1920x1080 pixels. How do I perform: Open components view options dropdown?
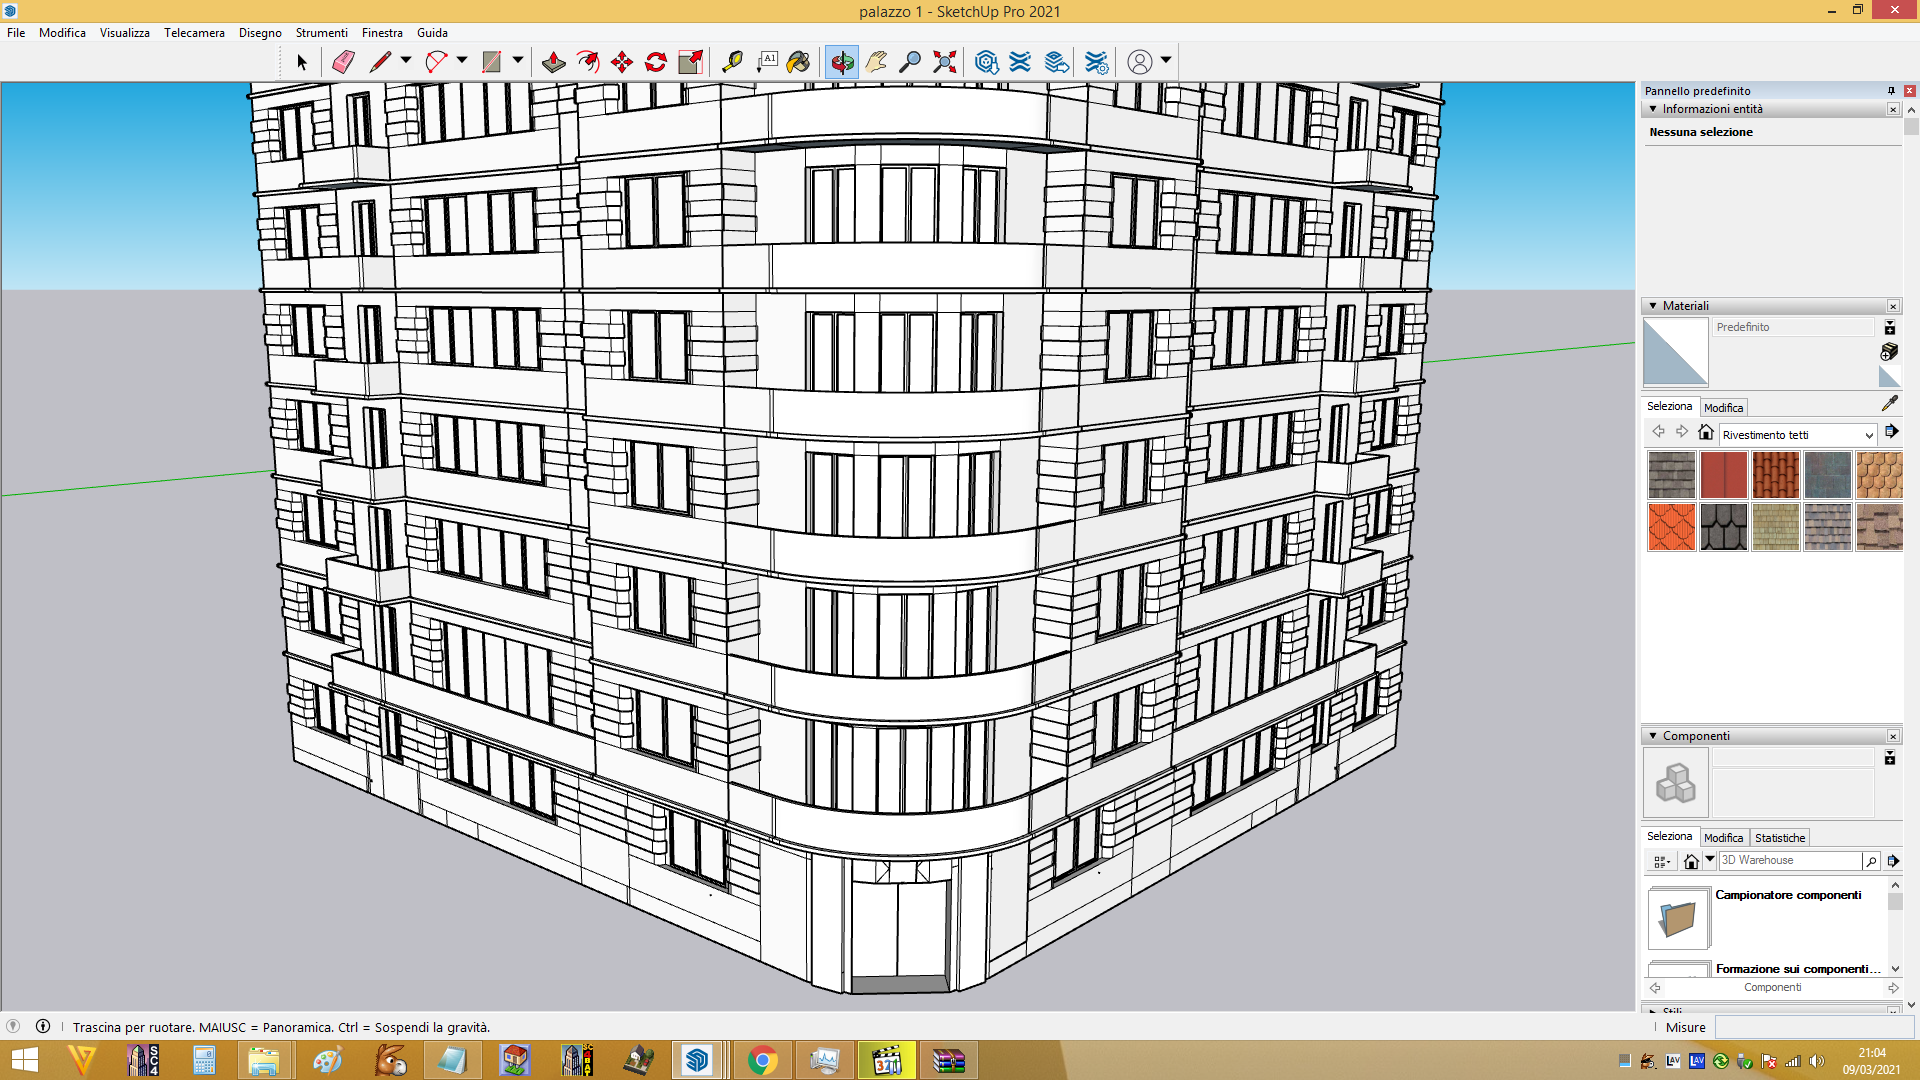[1662, 861]
